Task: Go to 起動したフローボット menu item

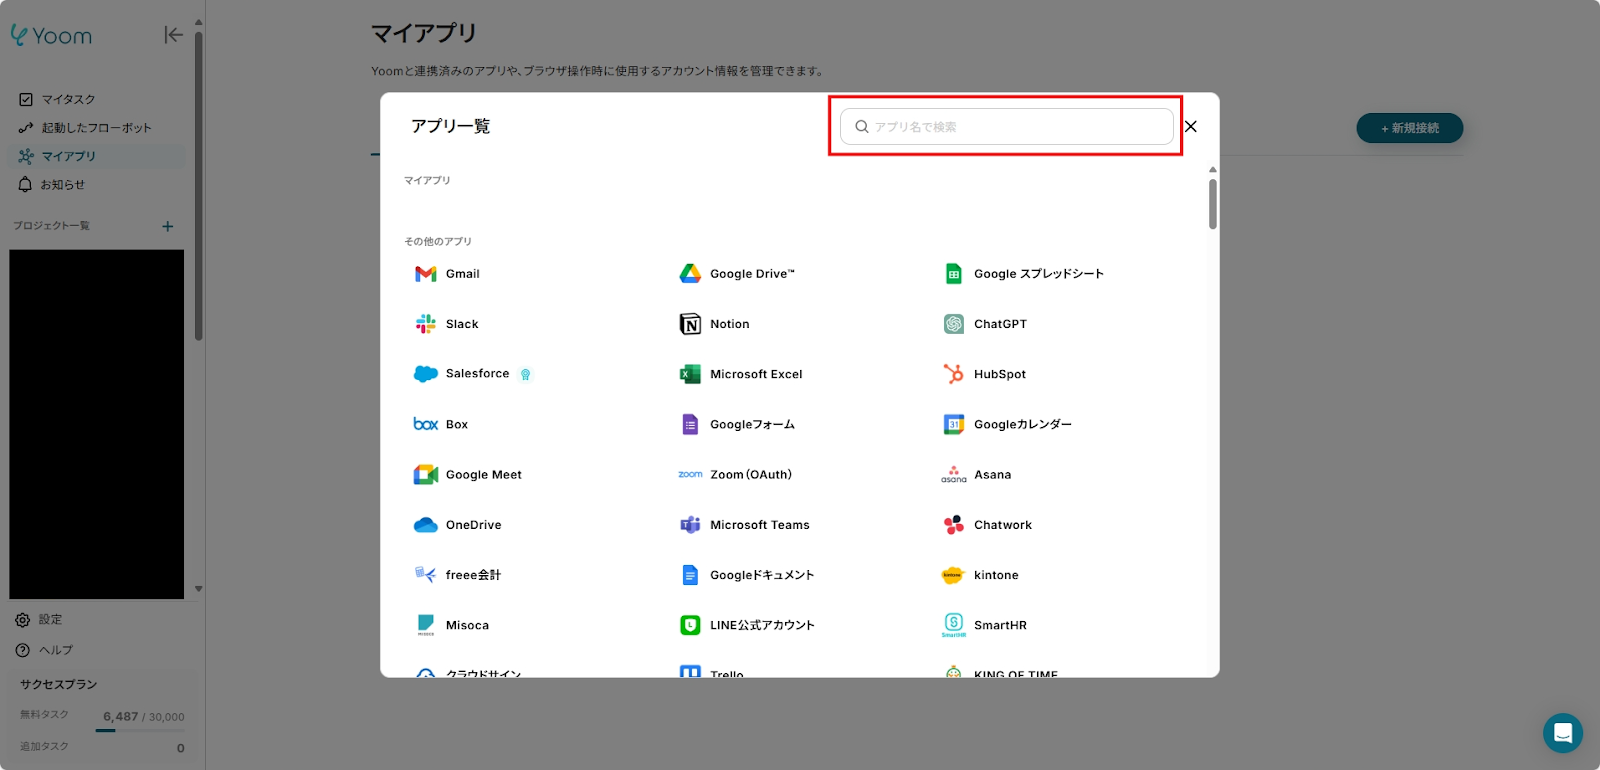Action: point(96,128)
